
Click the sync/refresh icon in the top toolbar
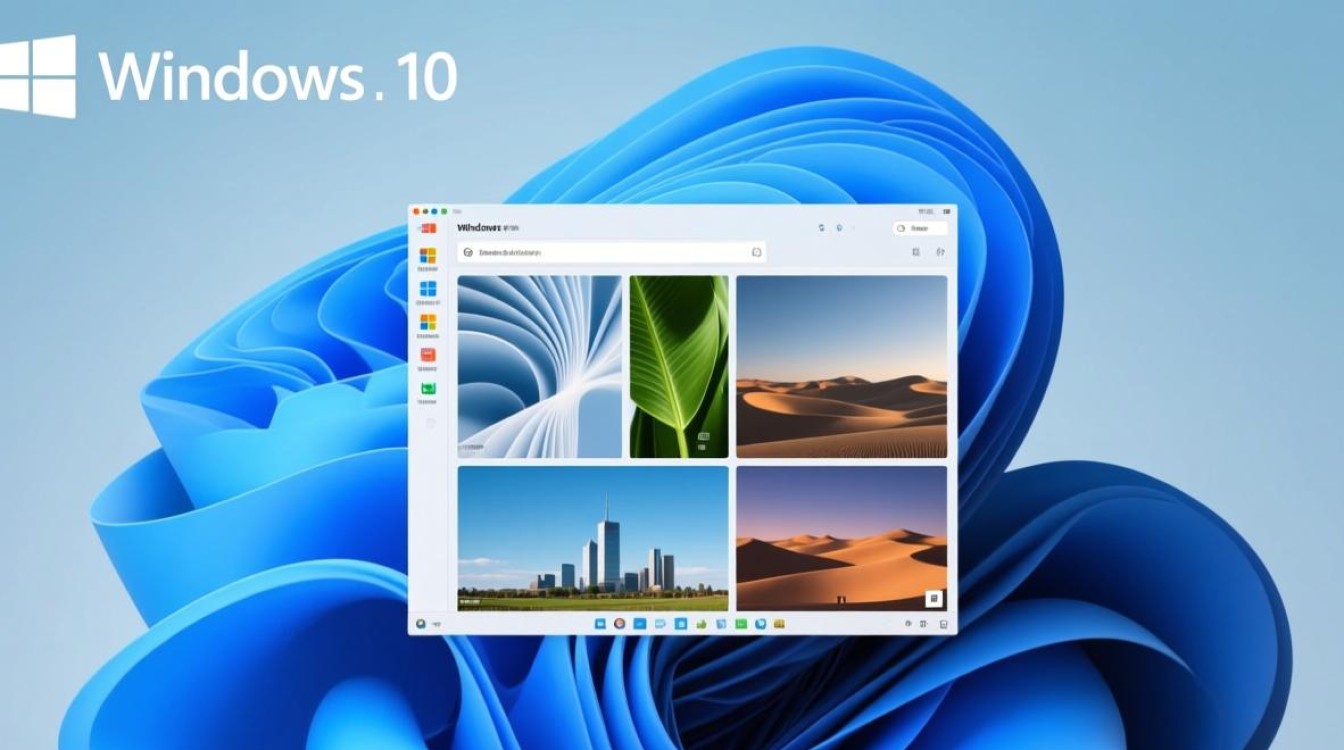pyautogui.click(x=821, y=228)
